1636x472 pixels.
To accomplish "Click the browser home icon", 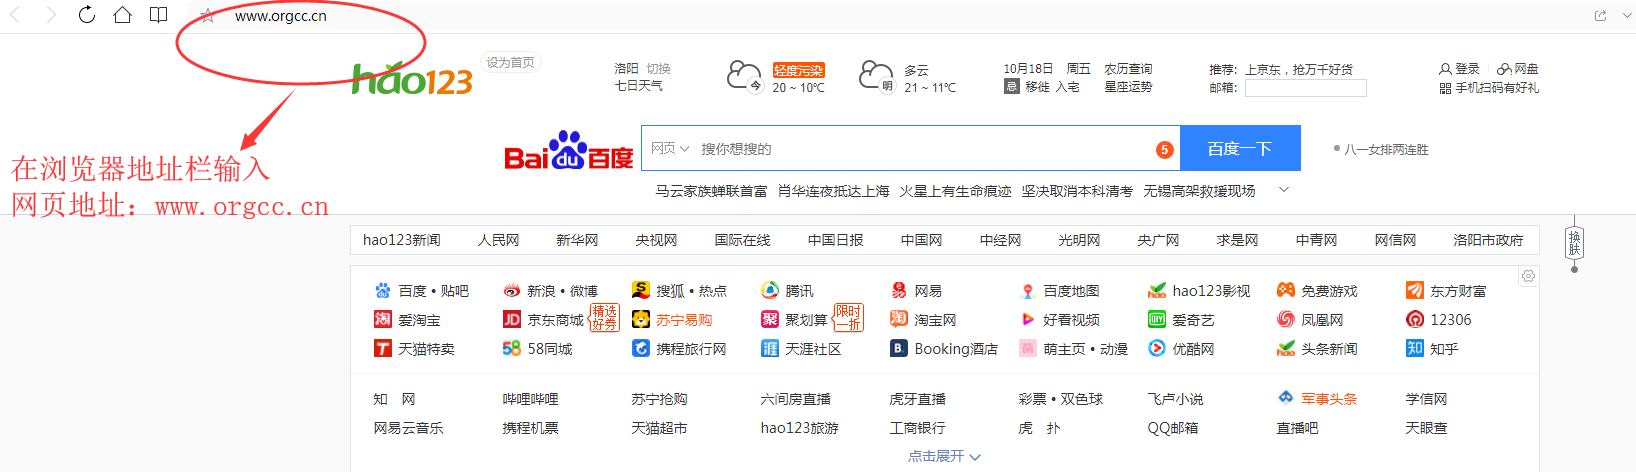I will pyautogui.click(x=122, y=15).
